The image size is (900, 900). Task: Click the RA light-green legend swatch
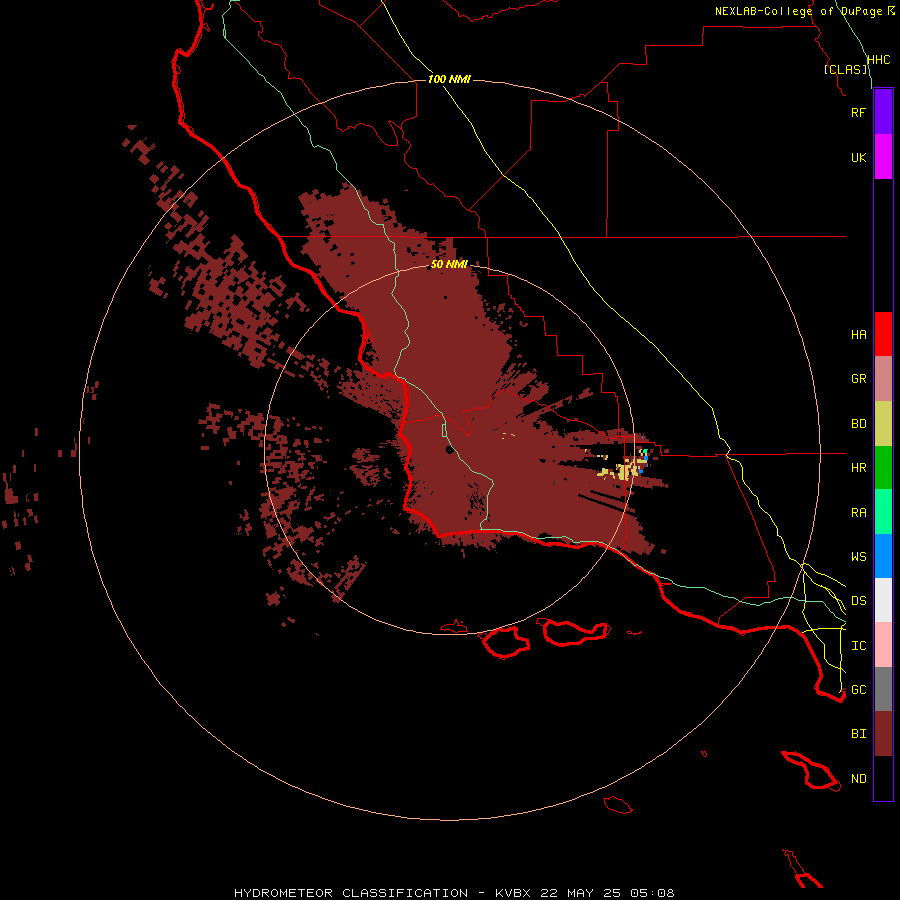coord(883,512)
